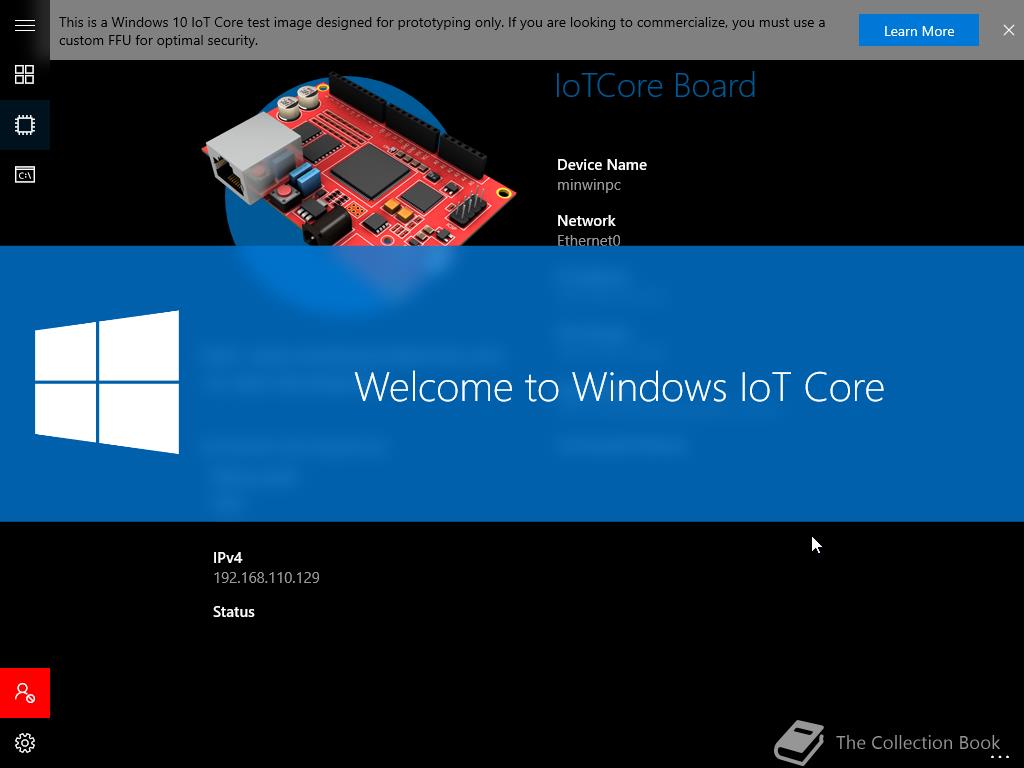
Task: Click the IP address 192.168.110.129
Action: (x=266, y=578)
